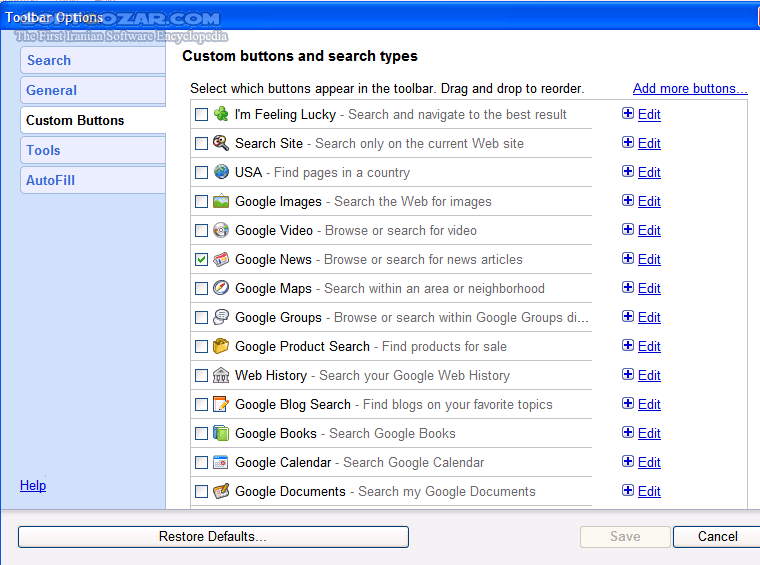Expand the plus icon for Google Video
760x565 pixels.
[x=628, y=229]
